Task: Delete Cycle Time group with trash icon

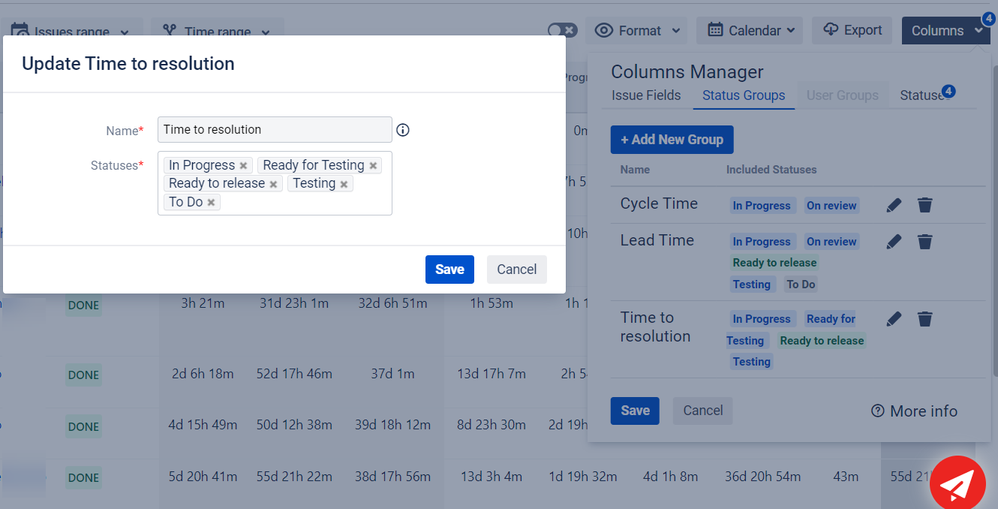Action: pyautogui.click(x=925, y=205)
